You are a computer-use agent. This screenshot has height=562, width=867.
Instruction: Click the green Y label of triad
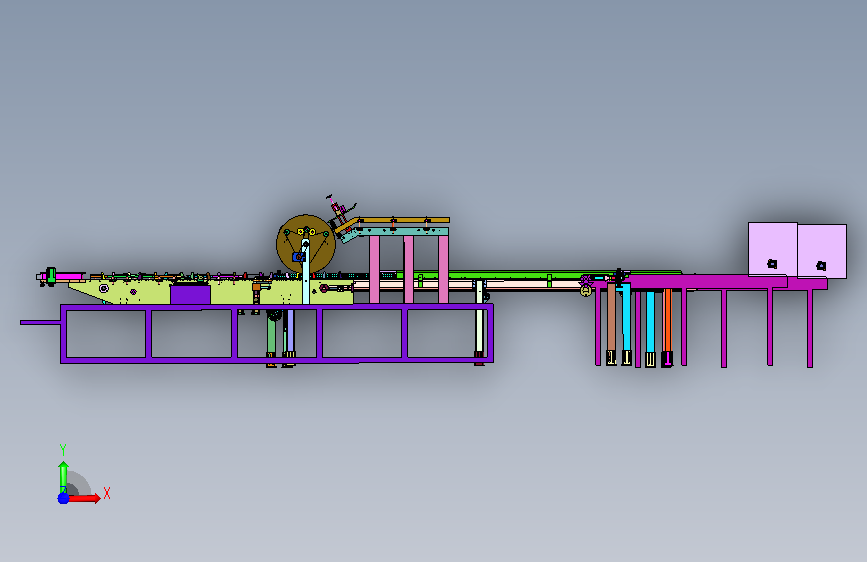click(63, 450)
